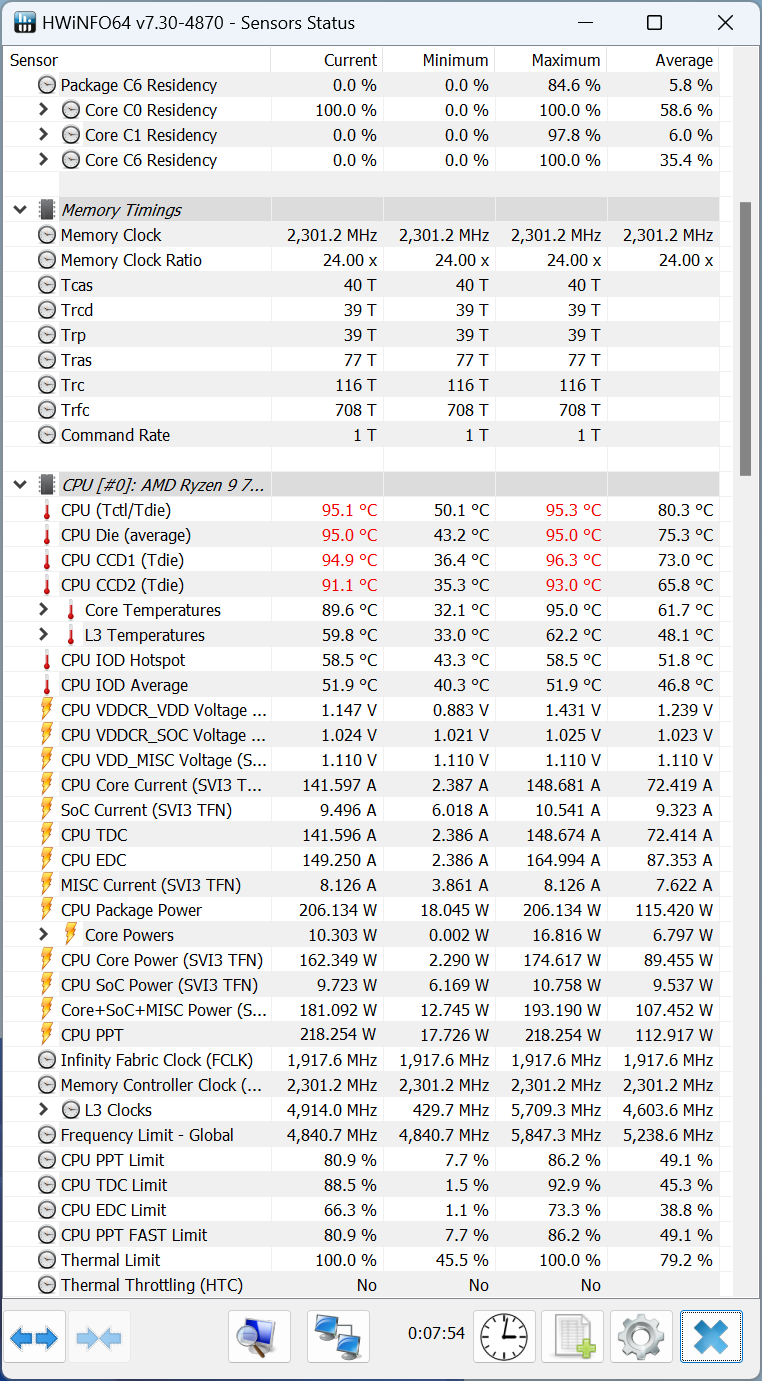The height and width of the screenshot is (1381, 762).
Task: Select the Thermal Throttling (HTC) row
Action: coord(151,1285)
